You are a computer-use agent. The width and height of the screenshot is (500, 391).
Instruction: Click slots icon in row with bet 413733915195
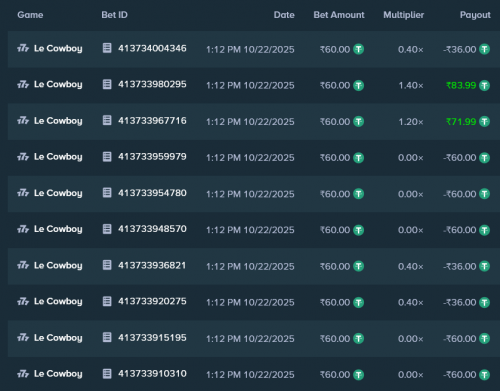click(23, 338)
